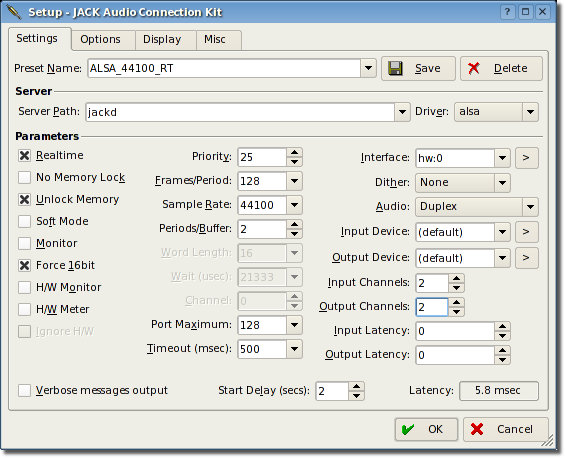Click the floppy disk Save icon
The width and height of the screenshot is (565, 458).
[395, 68]
